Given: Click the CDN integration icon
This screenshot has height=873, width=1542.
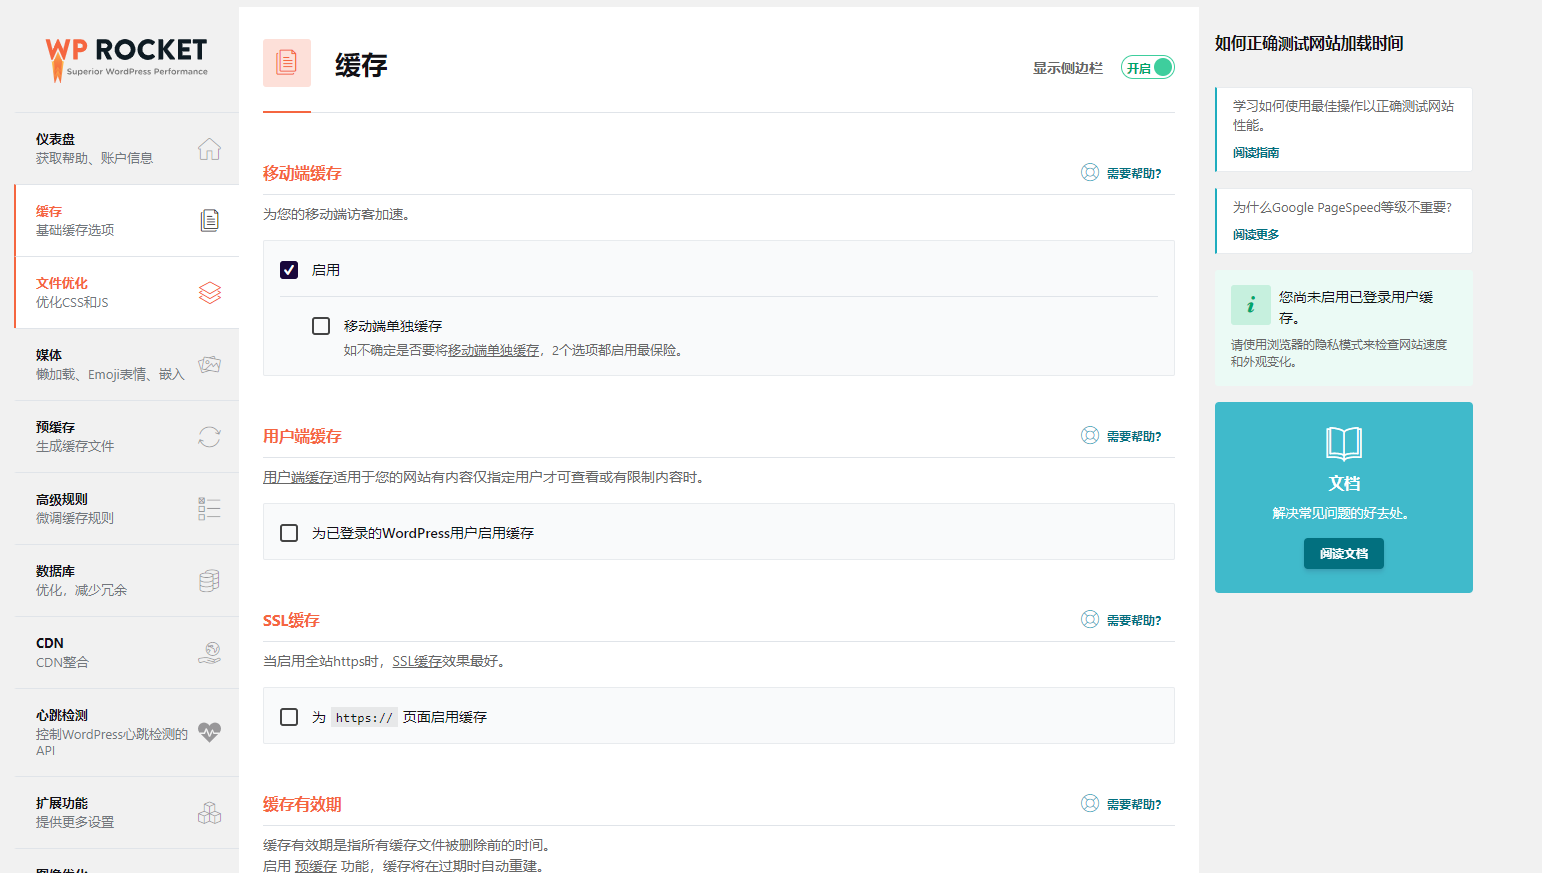Looking at the screenshot, I should pos(209,652).
